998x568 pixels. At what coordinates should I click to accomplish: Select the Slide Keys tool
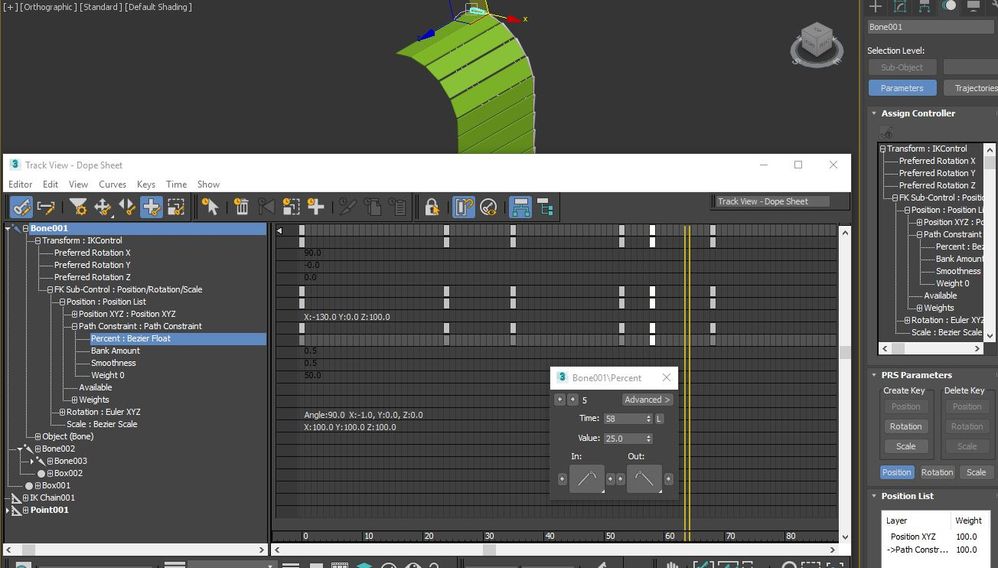tap(127, 207)
